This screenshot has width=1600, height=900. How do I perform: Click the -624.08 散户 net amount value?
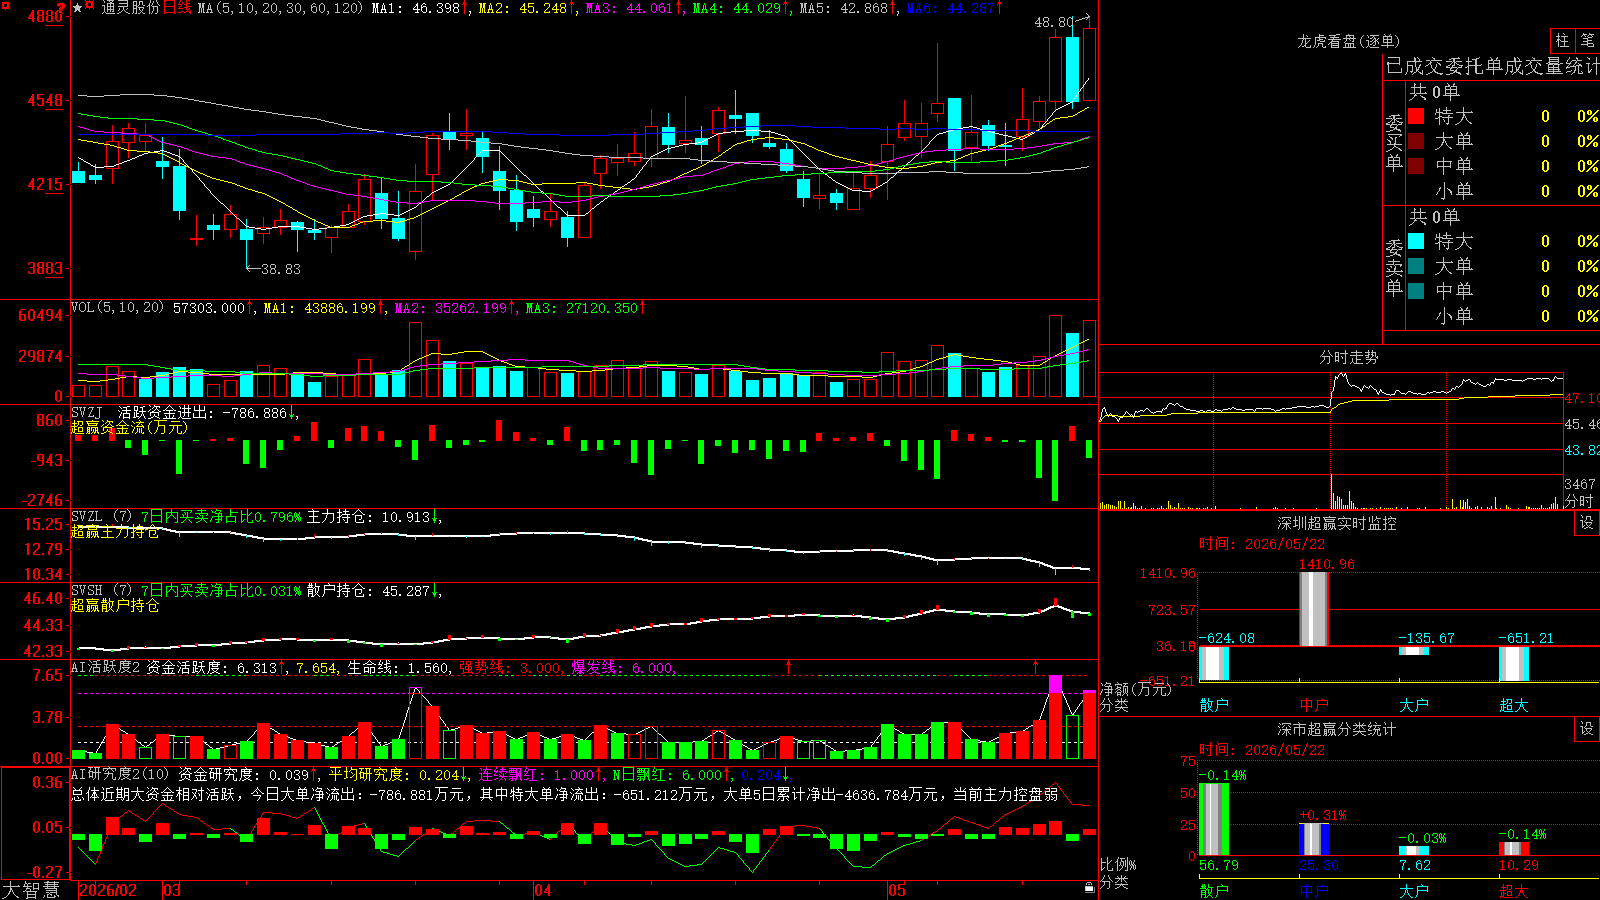(1227, 638)
